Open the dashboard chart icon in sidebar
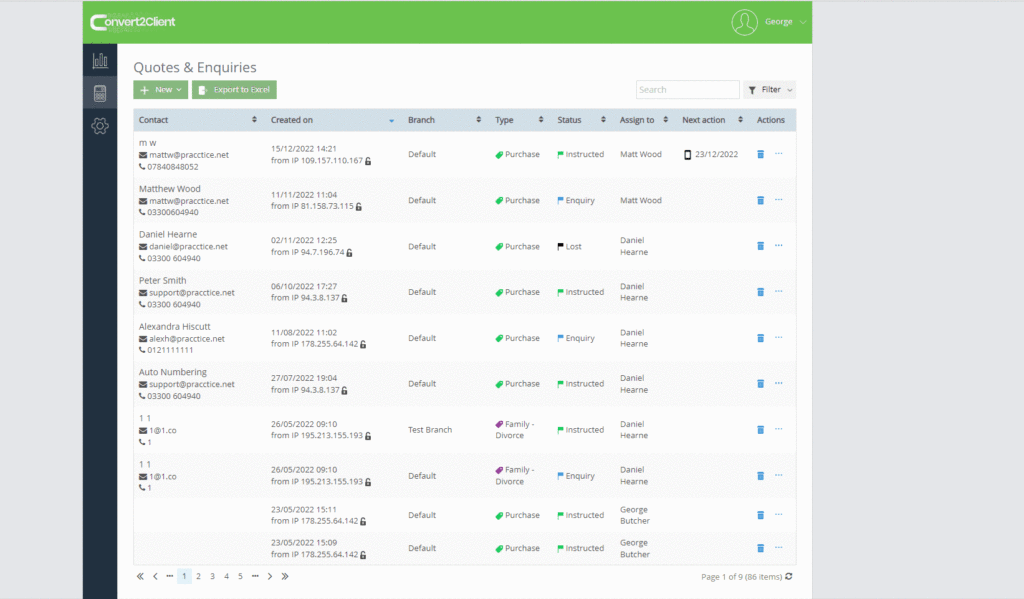This screenshot has width=1024, height=599. click(x=100, y=61)
